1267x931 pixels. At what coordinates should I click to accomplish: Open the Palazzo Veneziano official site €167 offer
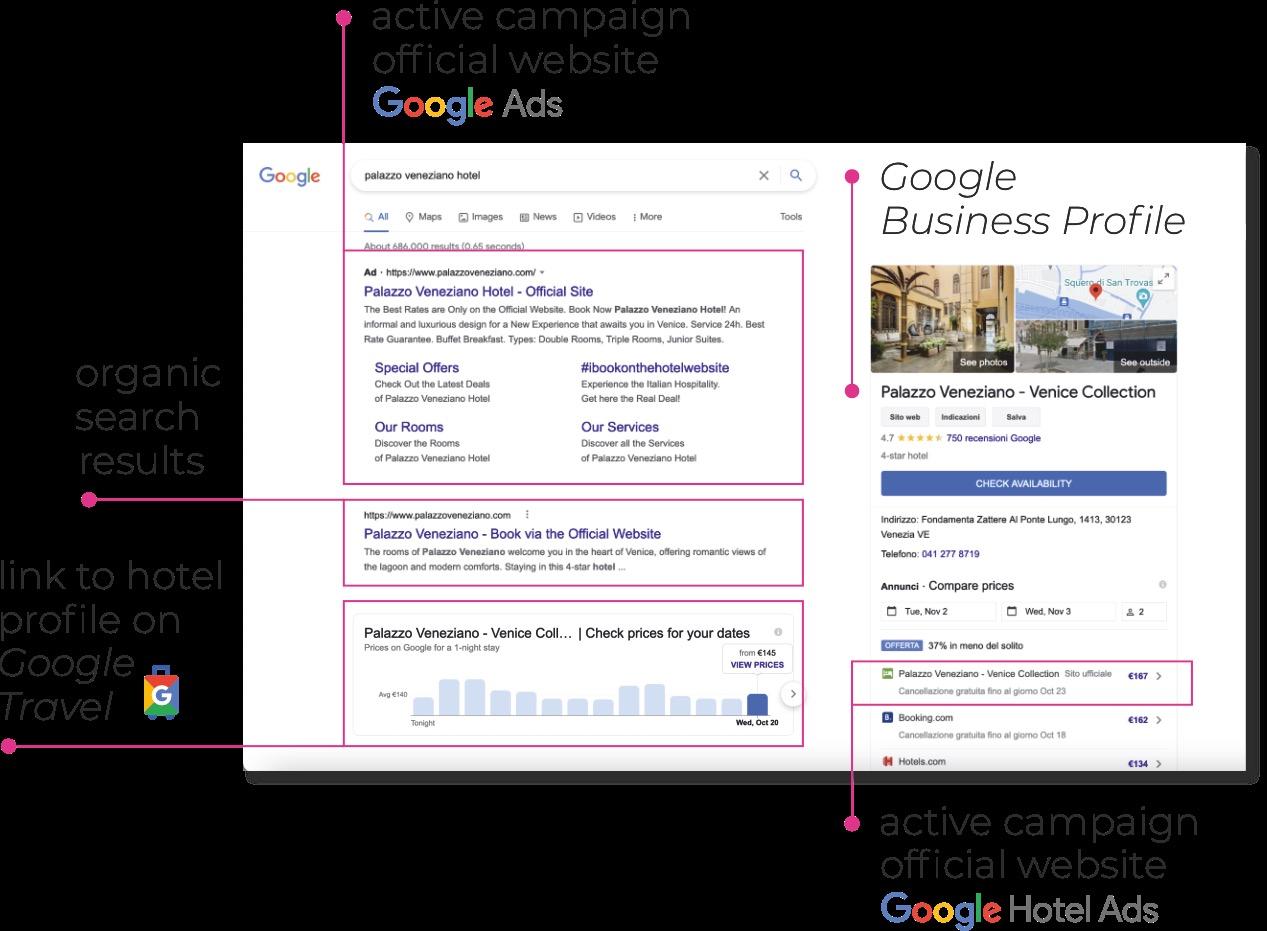click(x=1022, y=682)
